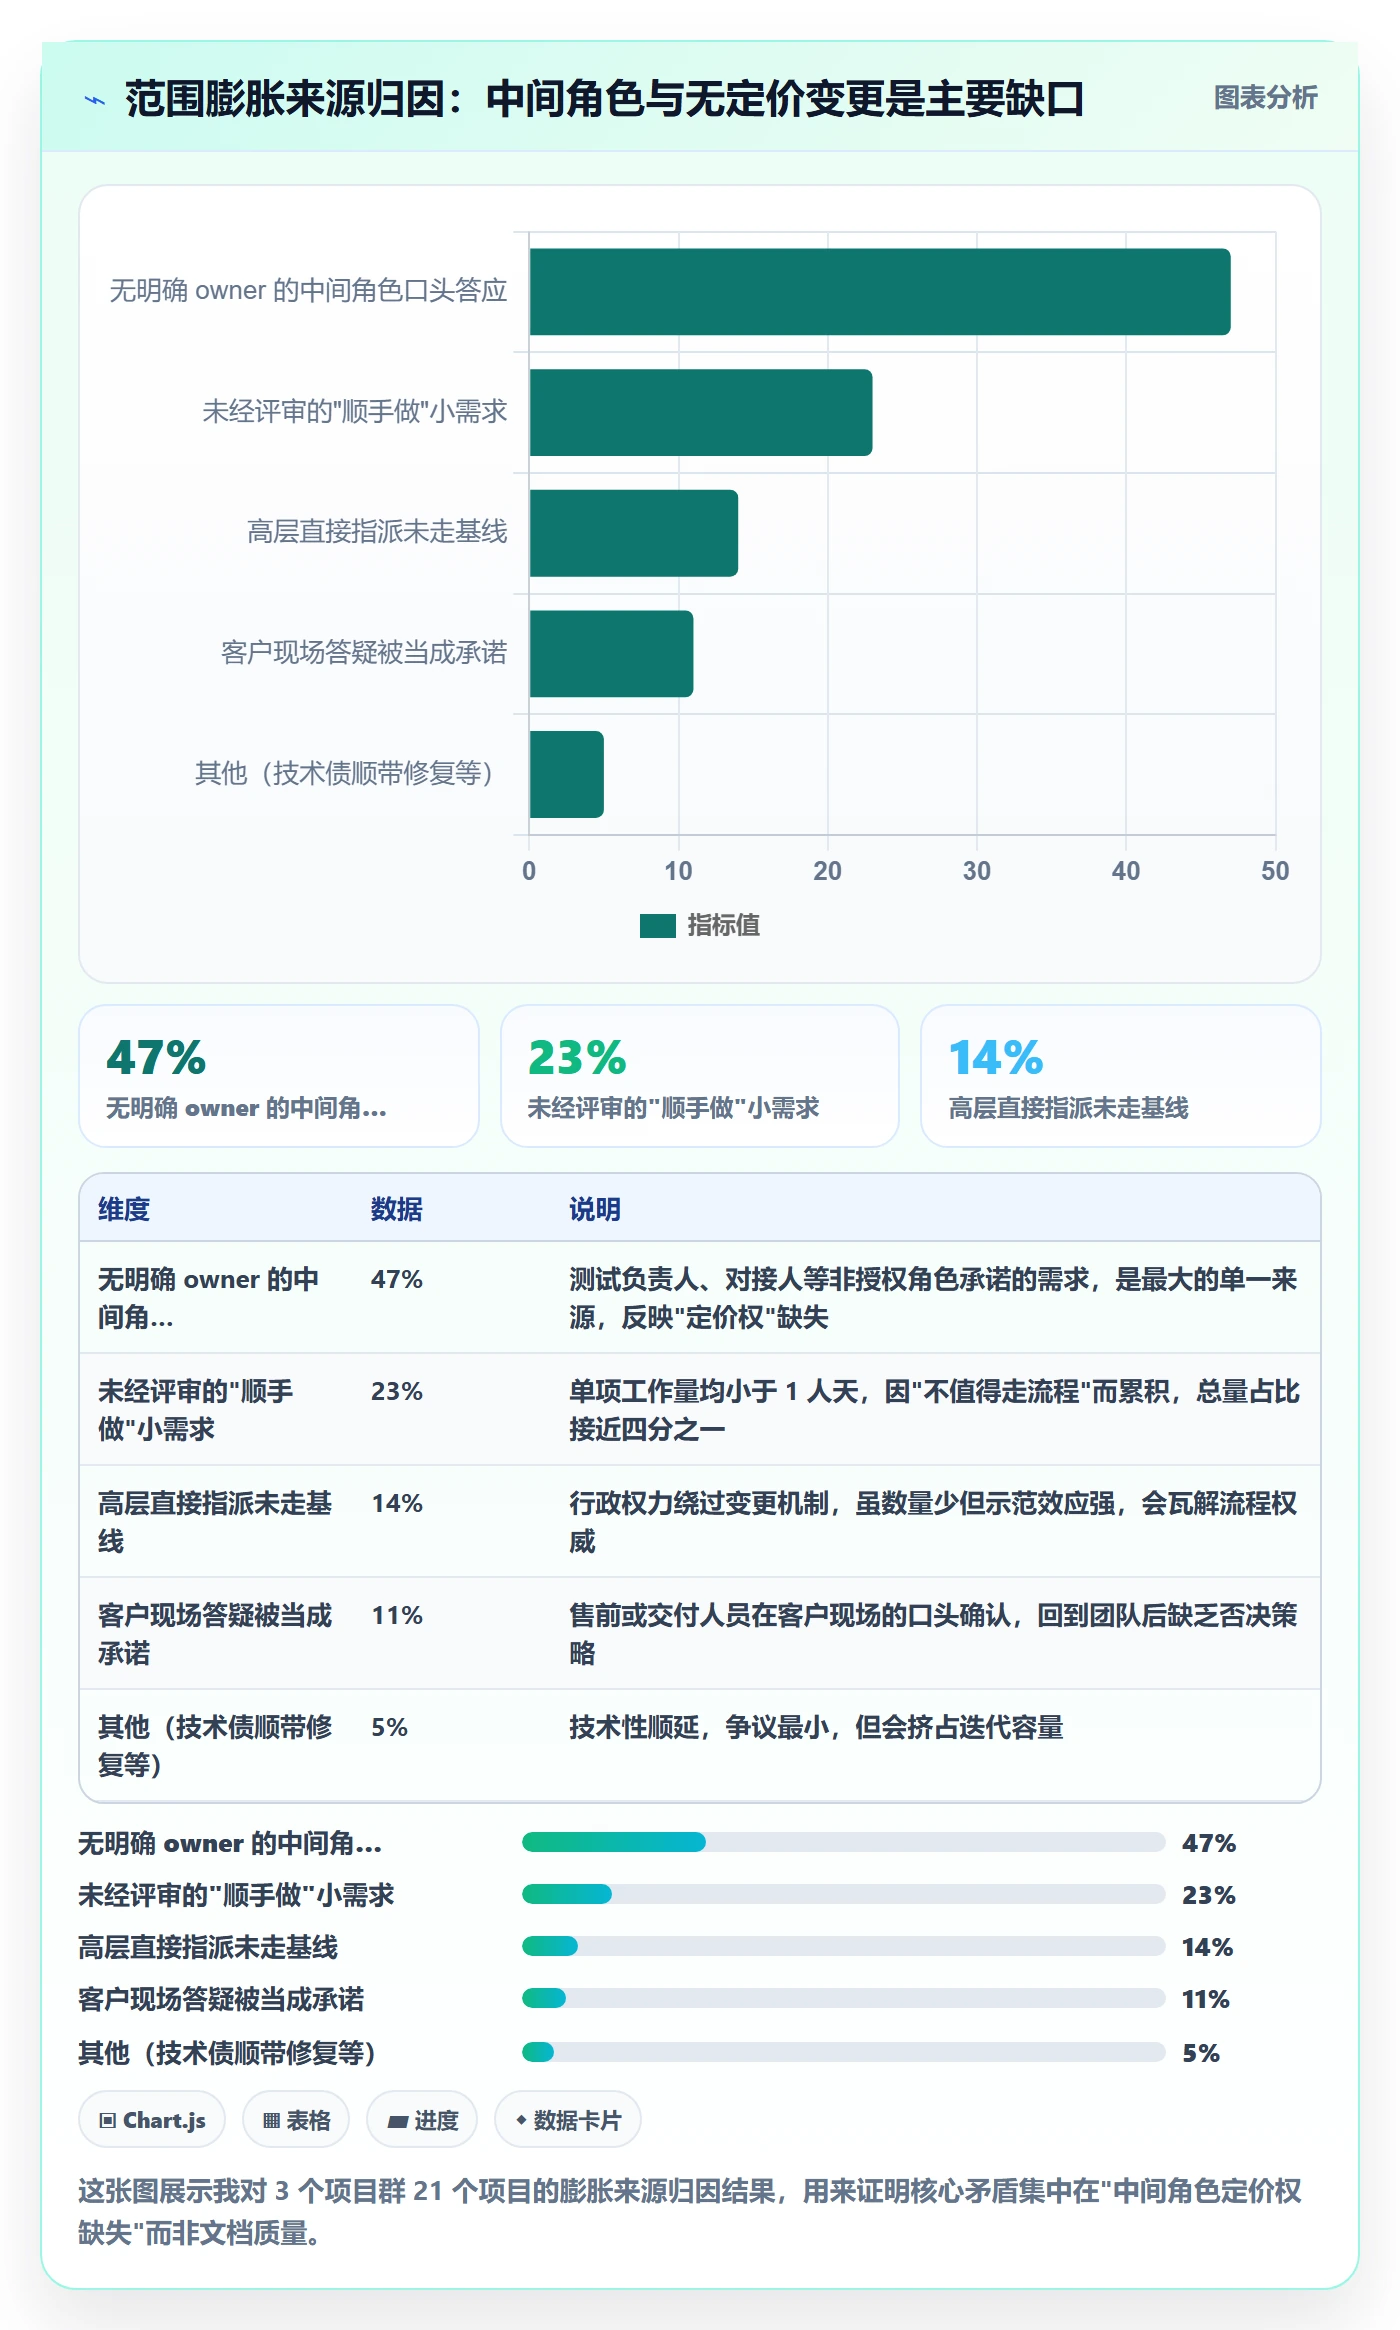Click the 11% cell in the table
Viewport: 1400px width, 2330px height.
pos(397,1615)
